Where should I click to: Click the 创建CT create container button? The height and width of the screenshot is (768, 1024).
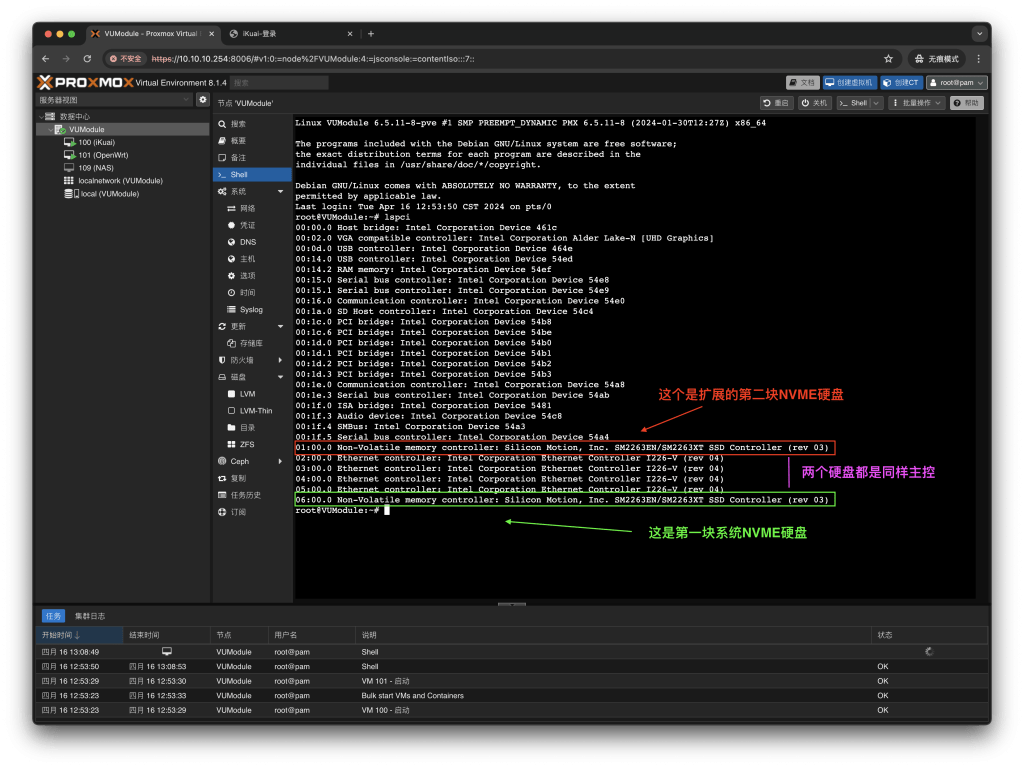click(901, 82)
